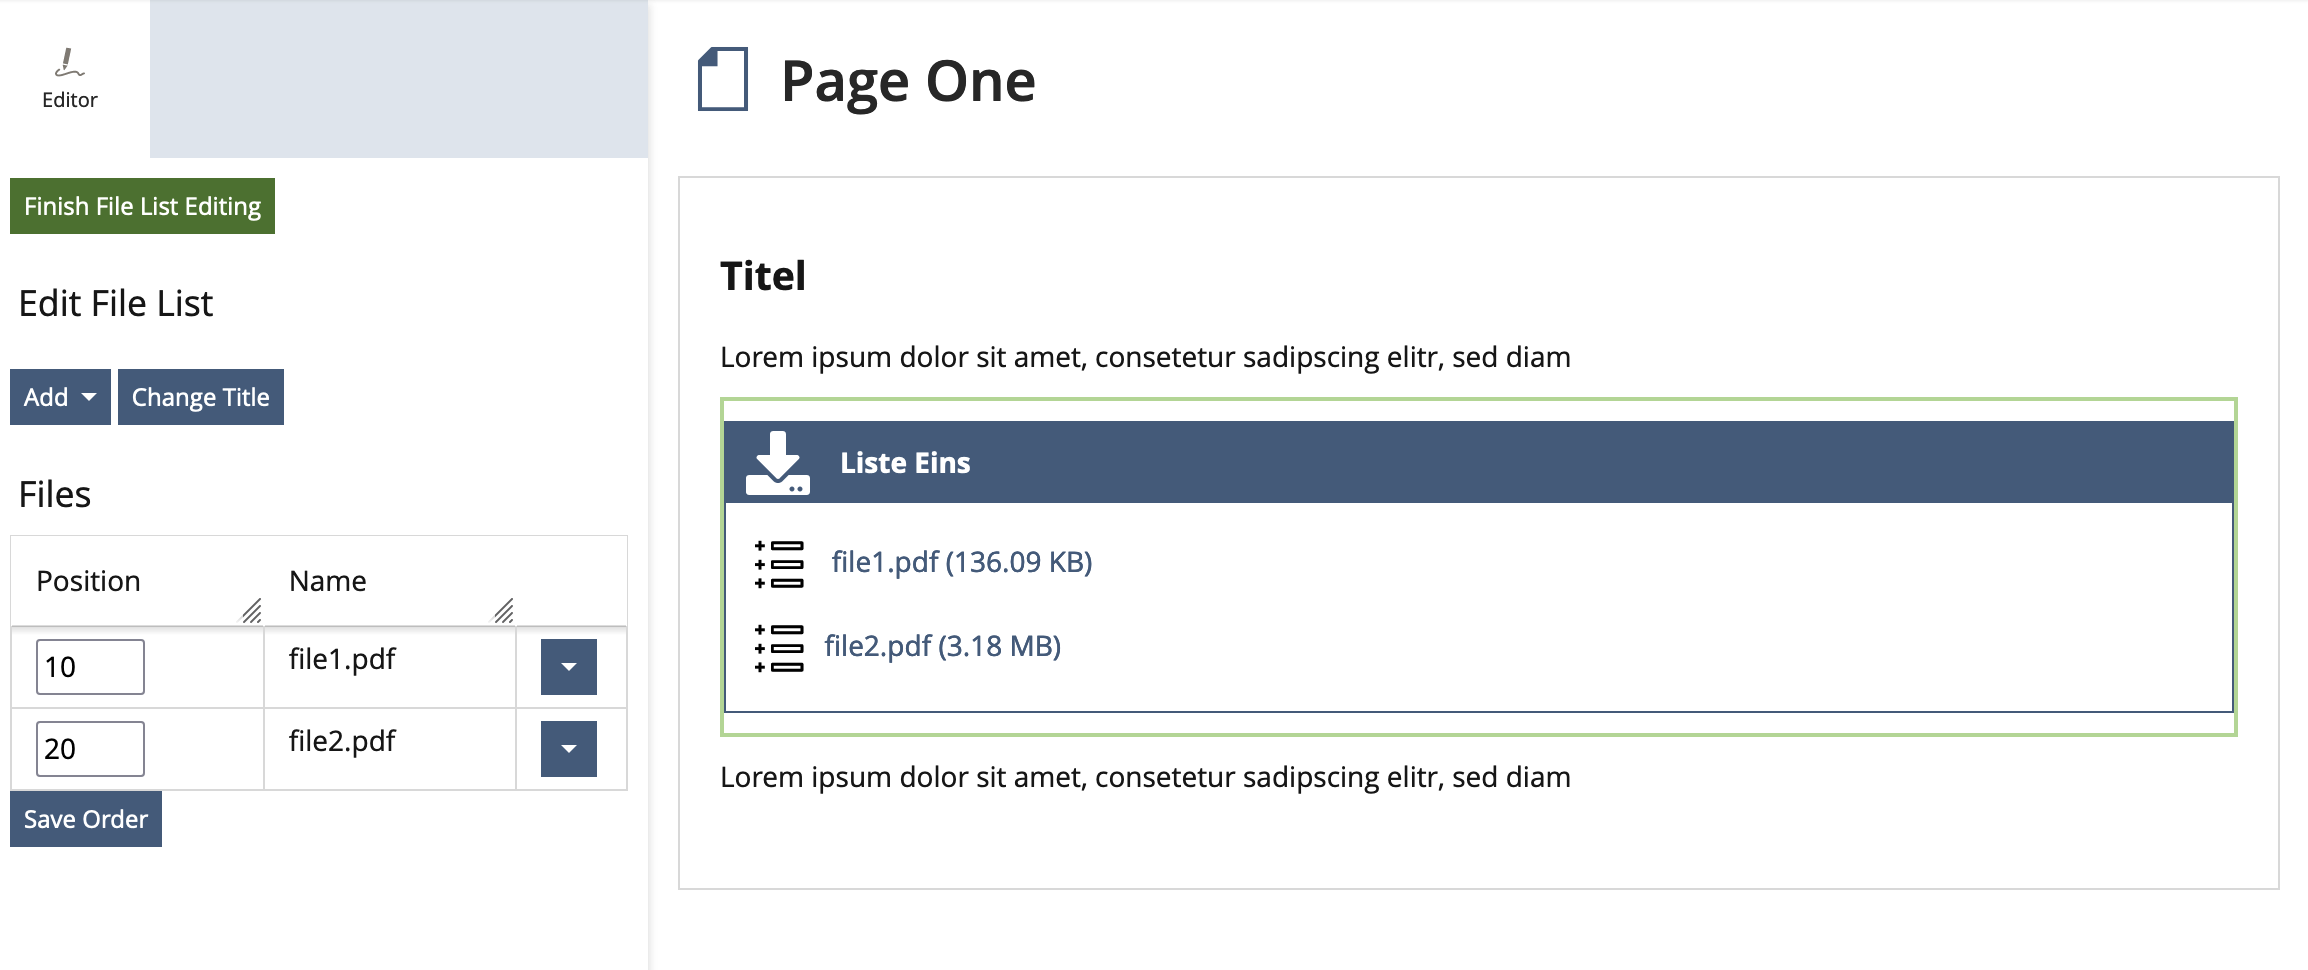Open the Add dropdown menu
Image resolution: width=2308 pixels, height=970 pixels.
60,397
